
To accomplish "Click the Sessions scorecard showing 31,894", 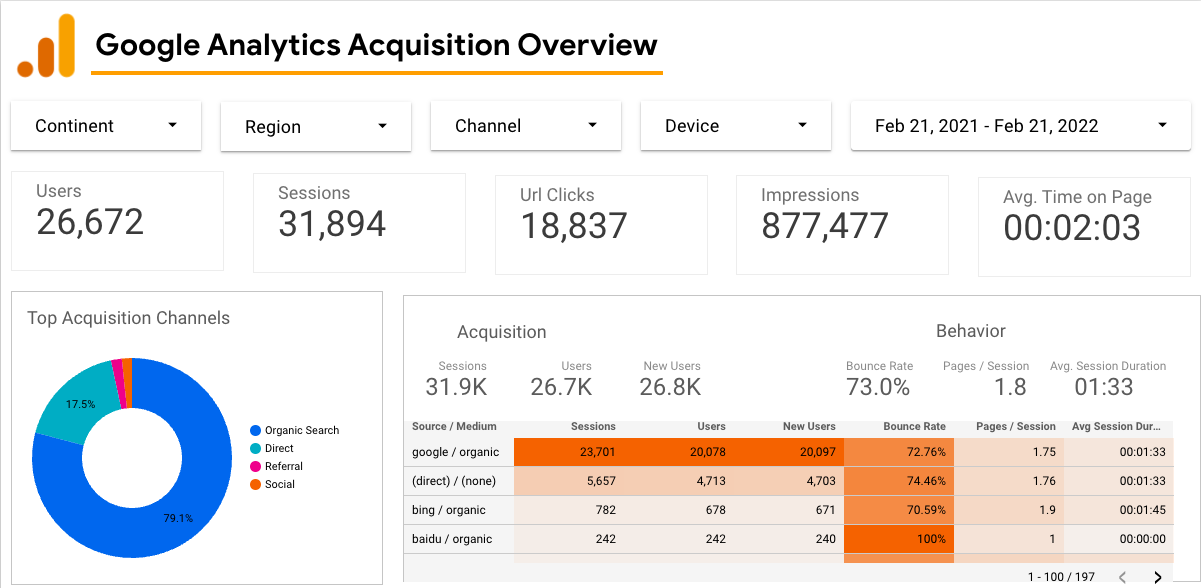I will 359,223.
